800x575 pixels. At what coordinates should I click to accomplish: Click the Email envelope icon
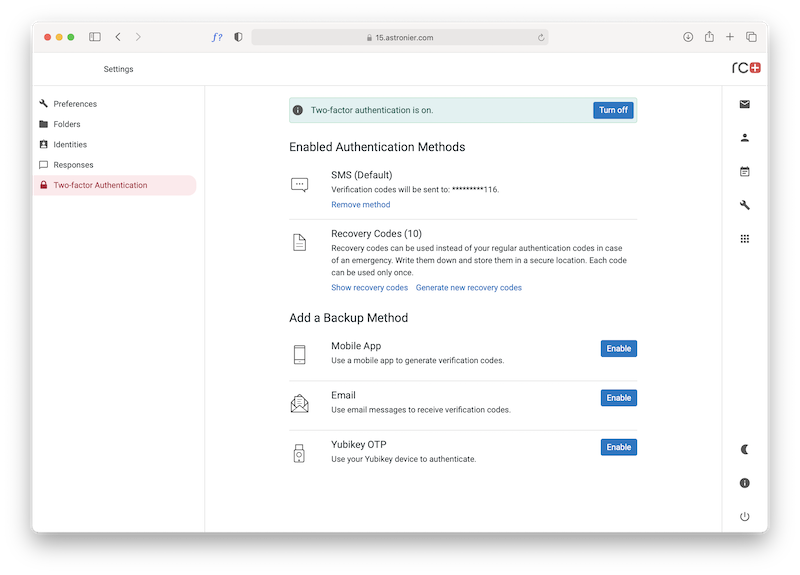pyautogui.click(x=299, y=404)
